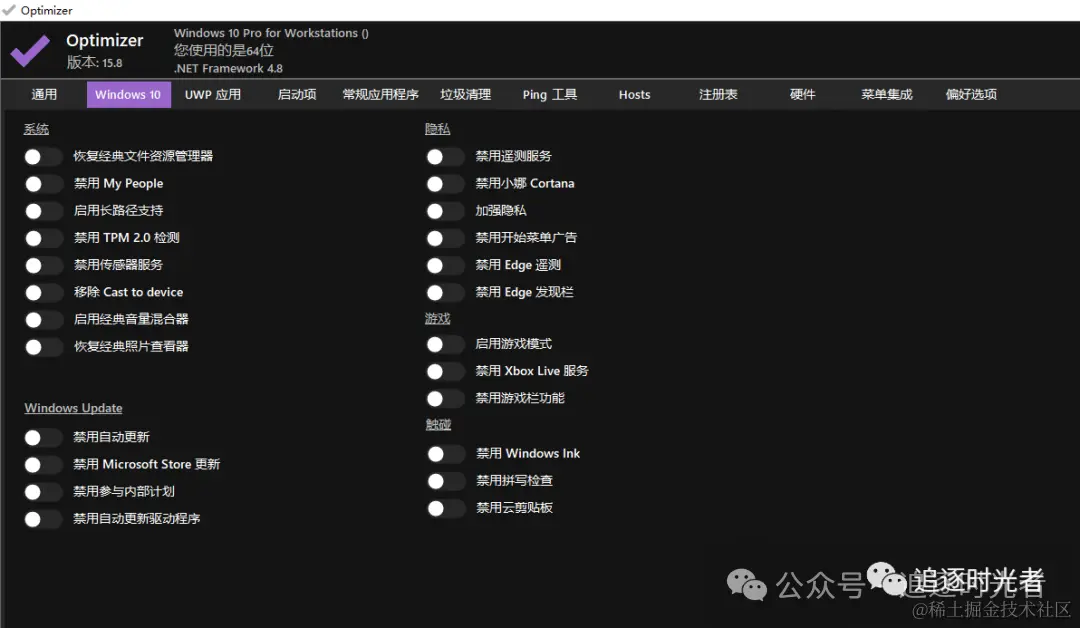The width and height of the screenshot is (1080, 628).
Task: Enable the 启用经典音量混合器 switch
Action: pyautogui.click(x=43, y=320)
